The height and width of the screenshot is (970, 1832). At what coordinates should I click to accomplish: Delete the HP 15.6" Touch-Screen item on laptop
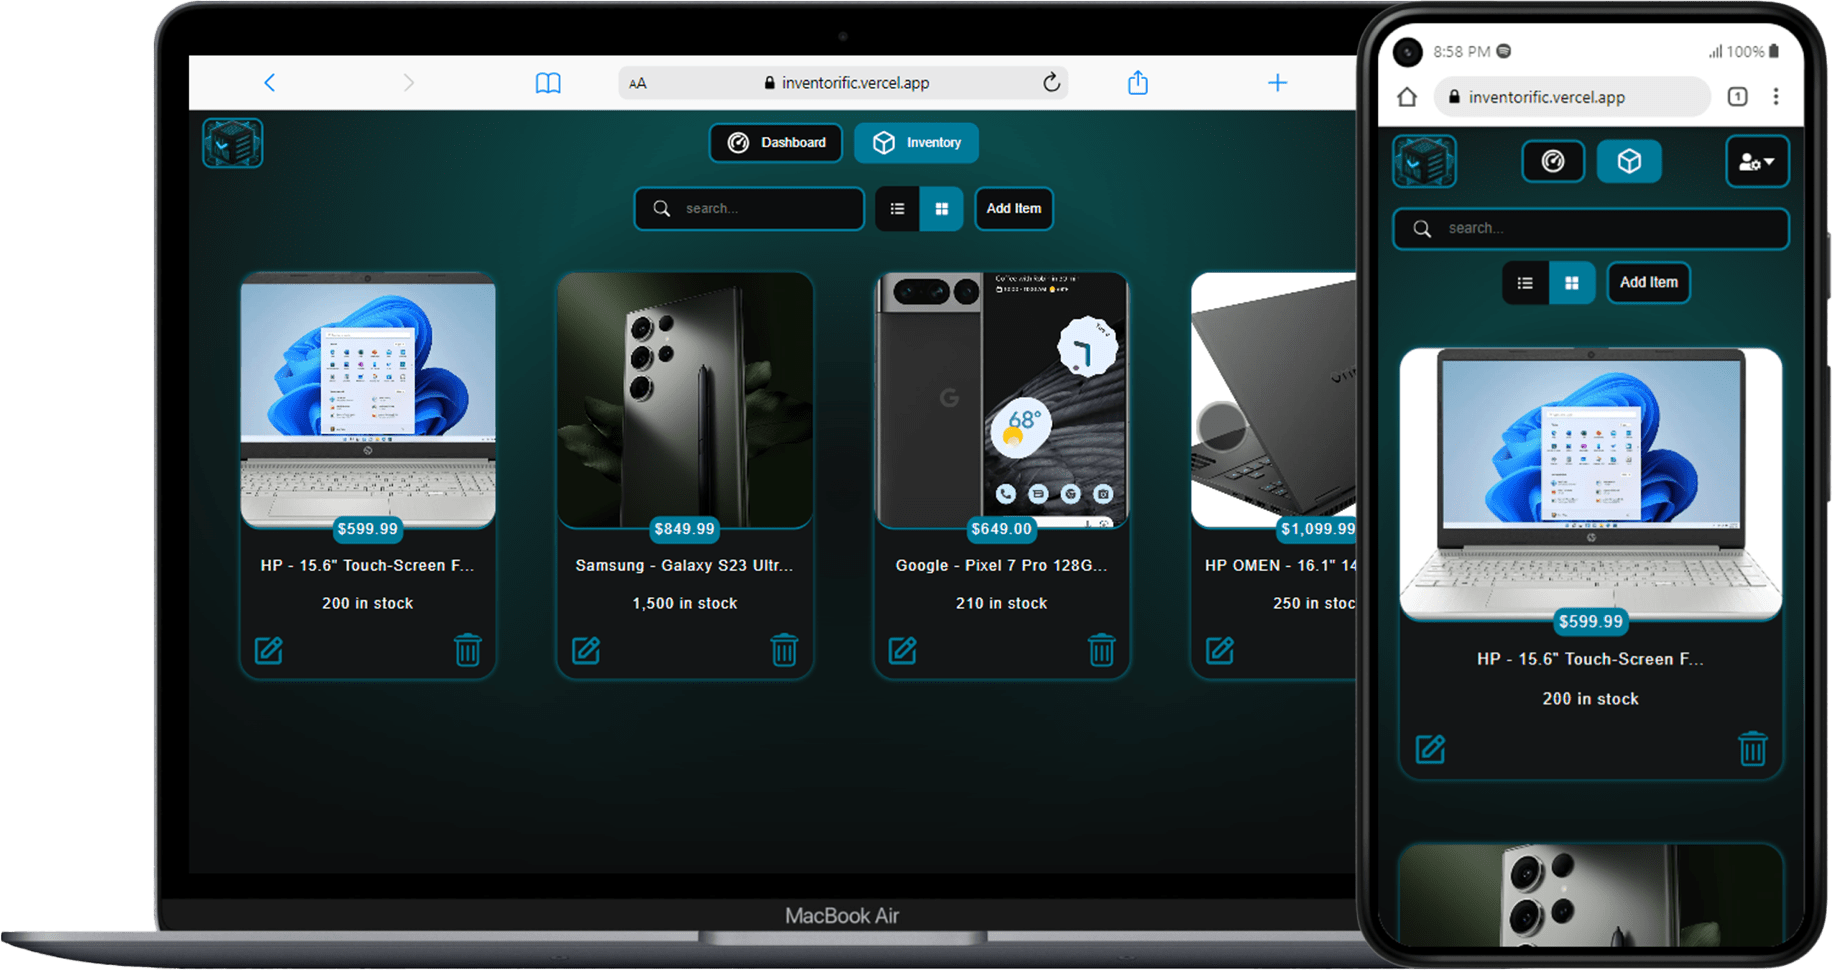point(468,650)
